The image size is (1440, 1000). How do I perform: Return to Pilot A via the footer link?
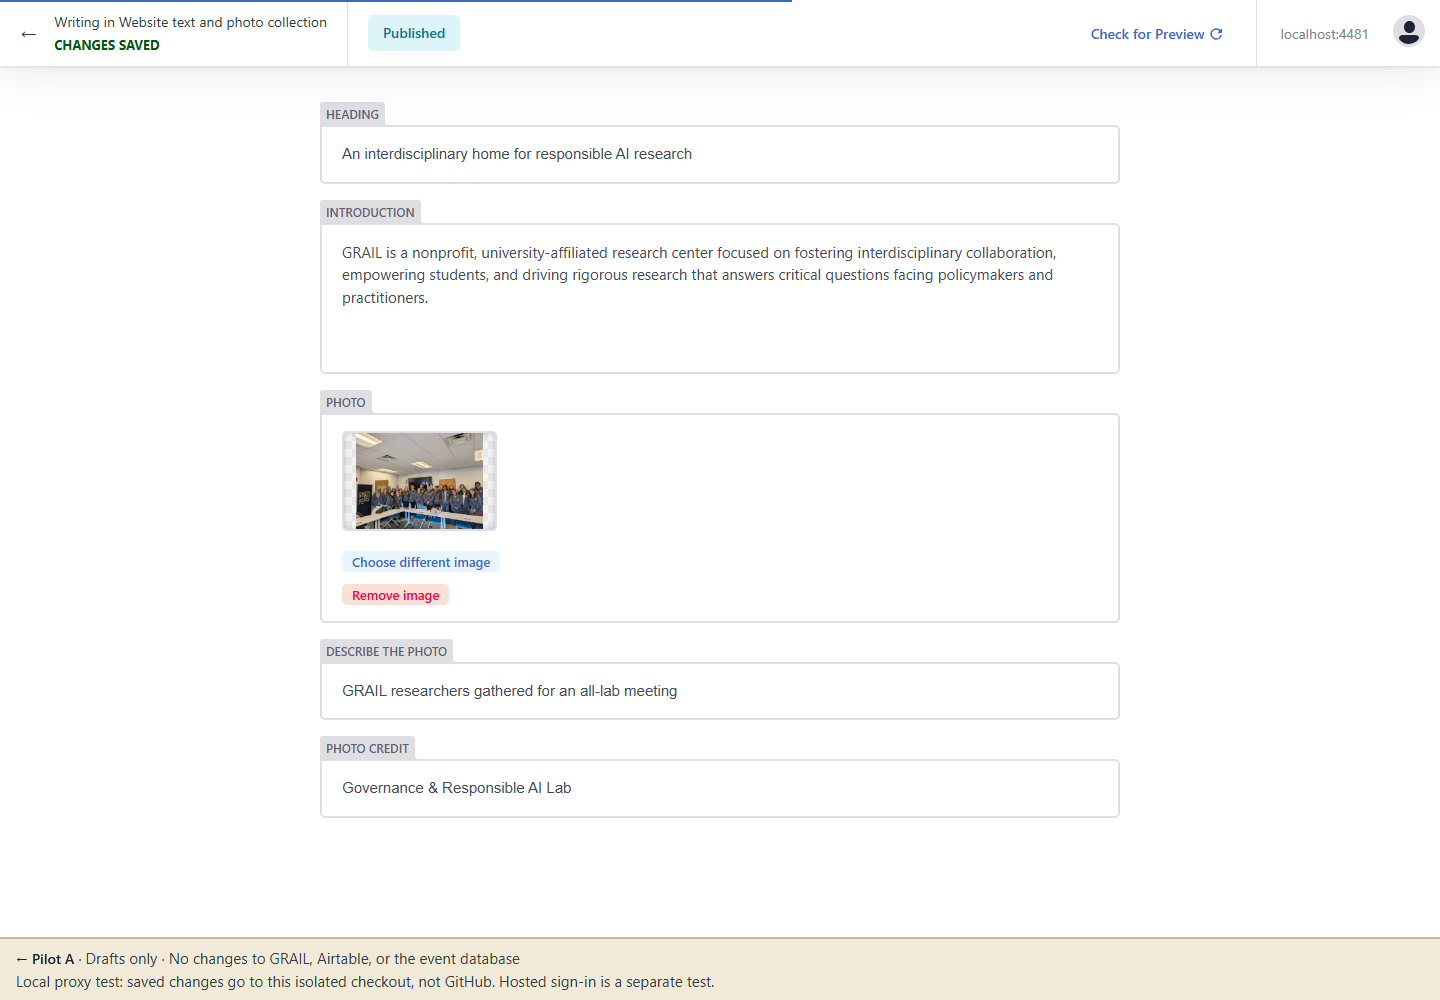point(45,959)
